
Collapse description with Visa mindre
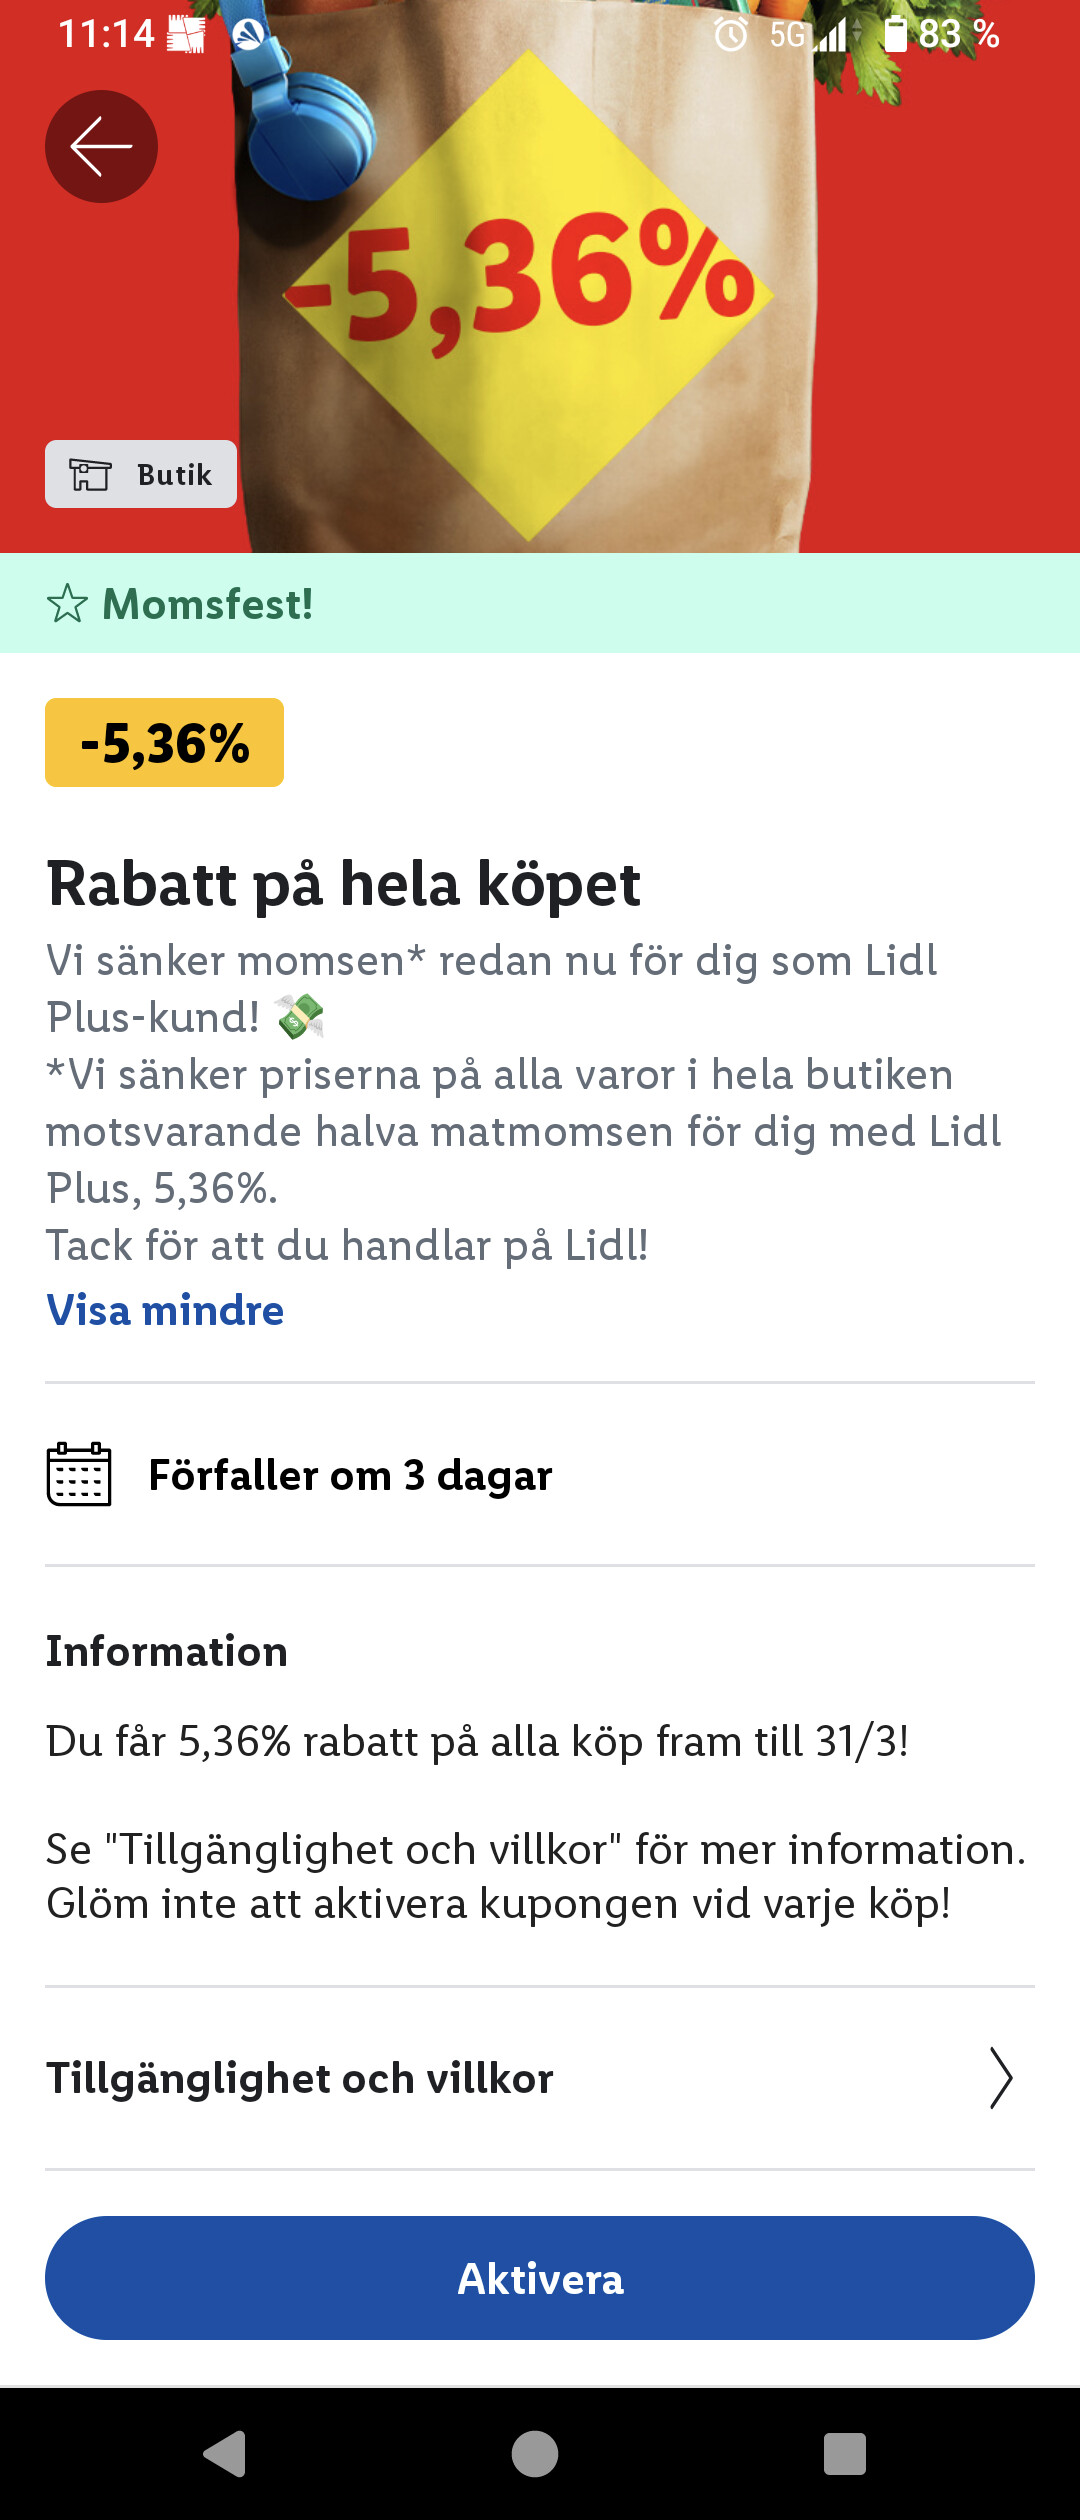[x=165, y=1310]
